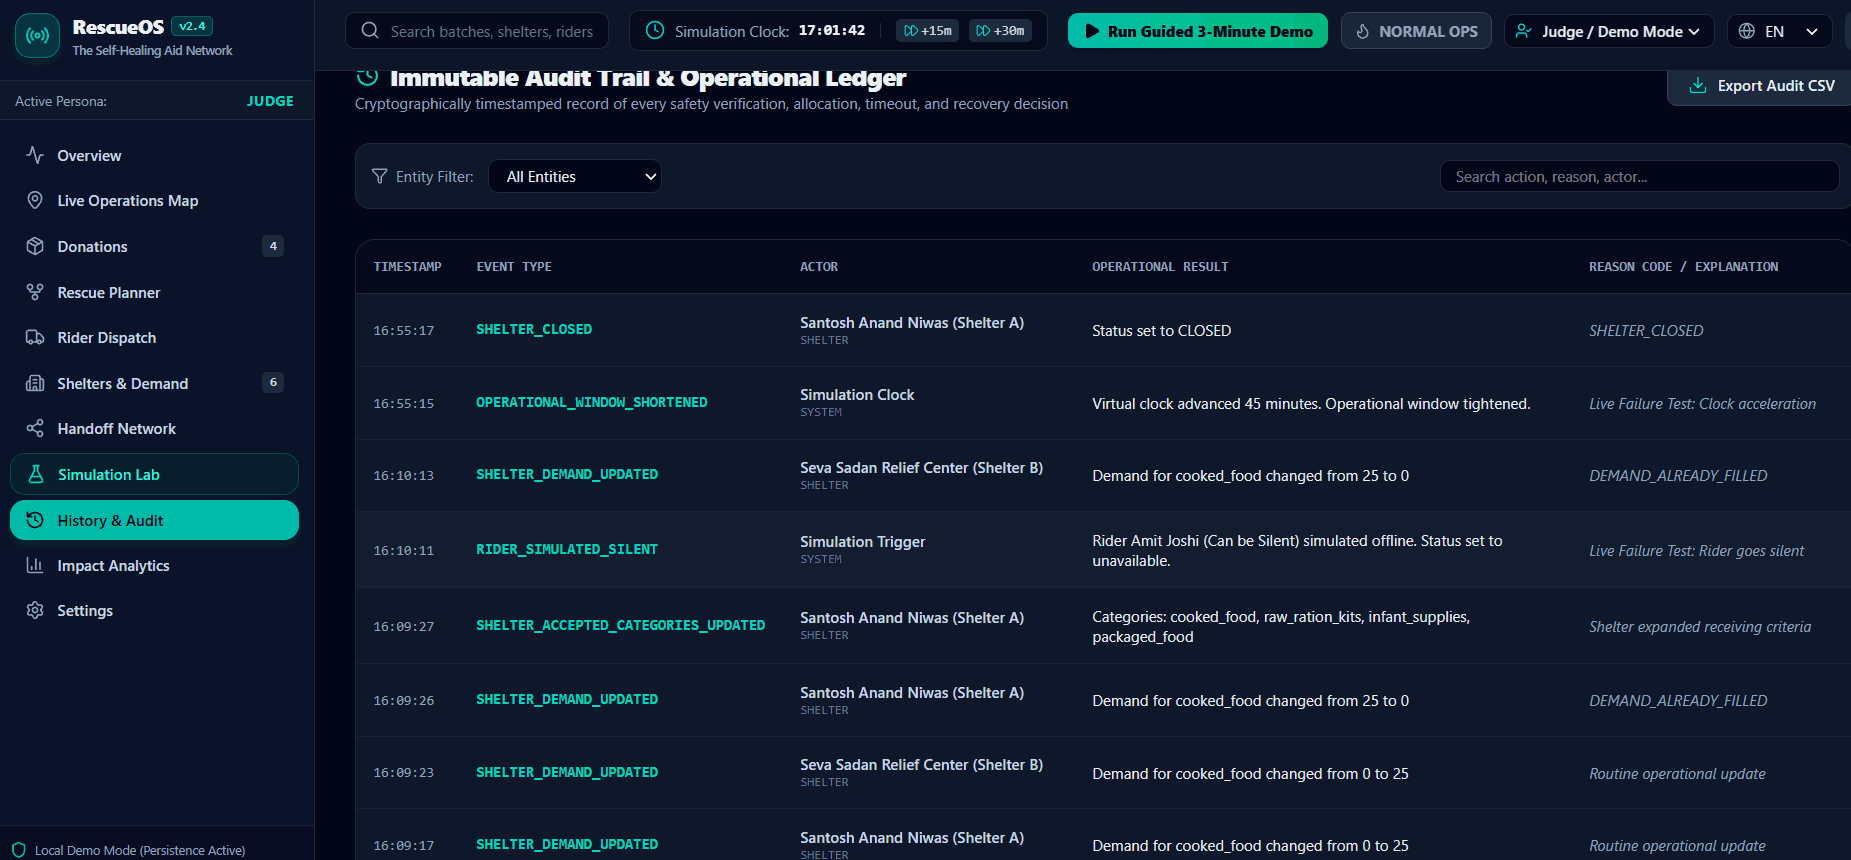The width and height of the screenshot is (1851, 860).
Task: Switch to Simulation Lab
Action: tap(155, 474)
